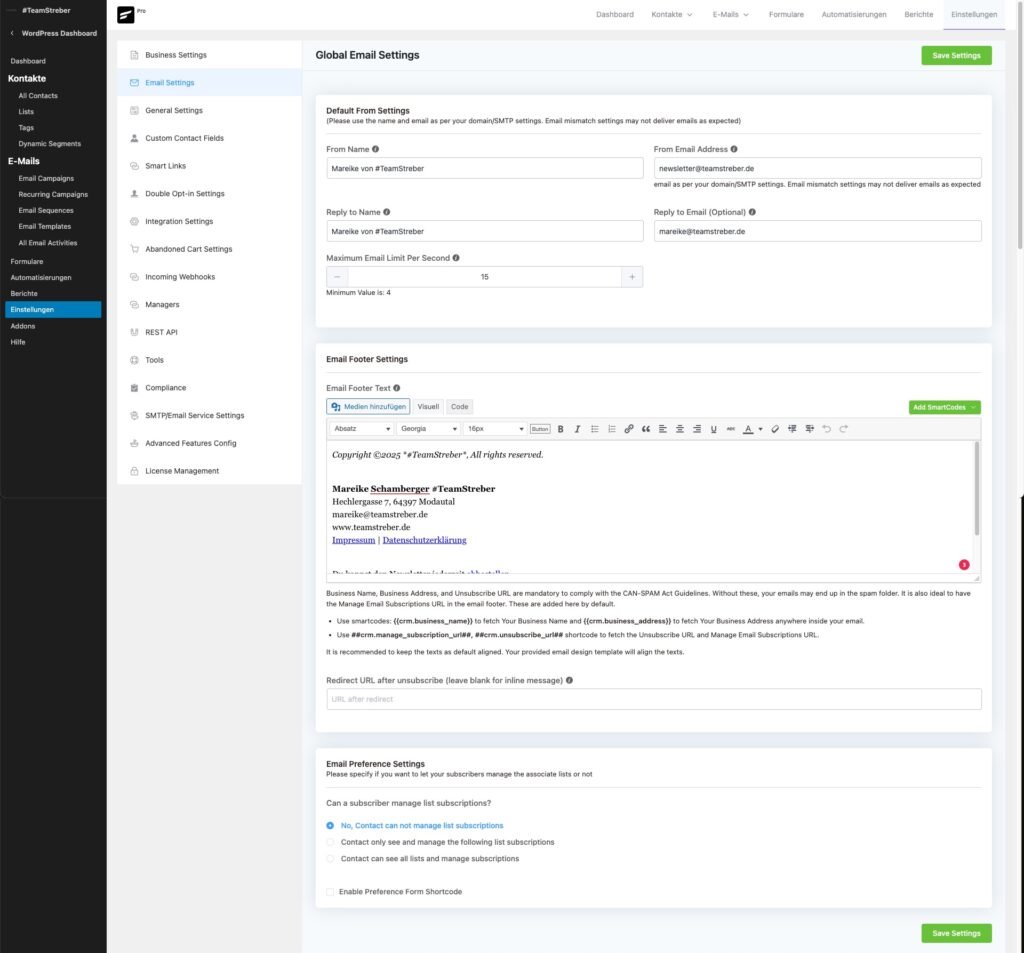
Task: Open Double Opt-in Settings in sidebar
Action: pyautogui.click(x=185, y=194)
